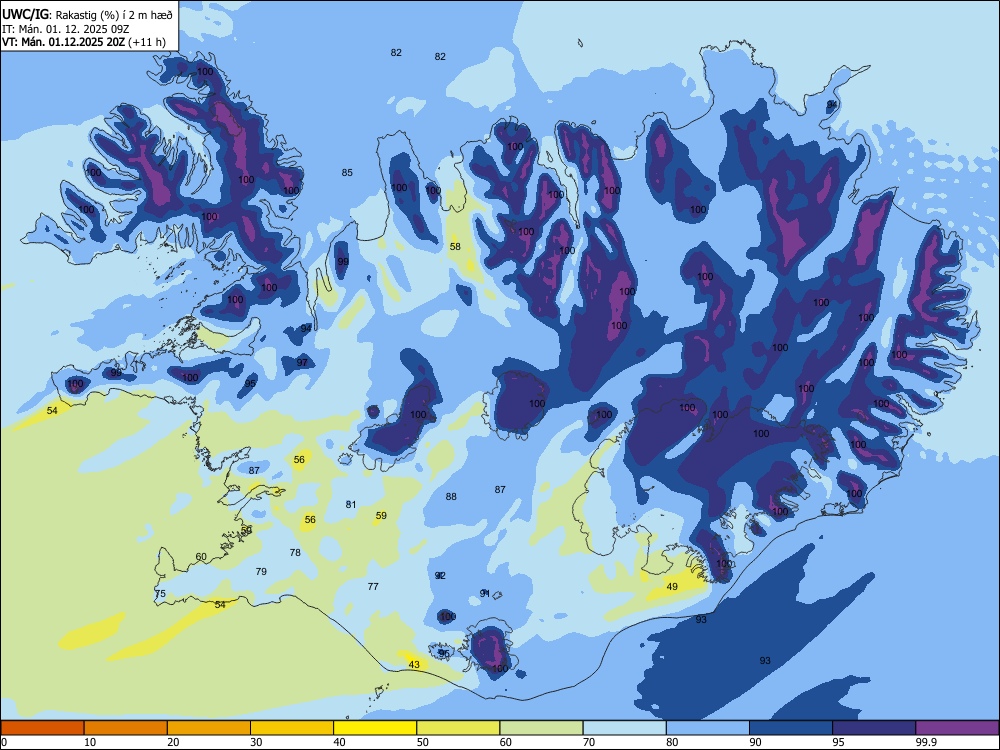1000x750 pixels.
Task: Pick the bright yellow 40–50 legend swatch
Action: click(x=375, y=728)
